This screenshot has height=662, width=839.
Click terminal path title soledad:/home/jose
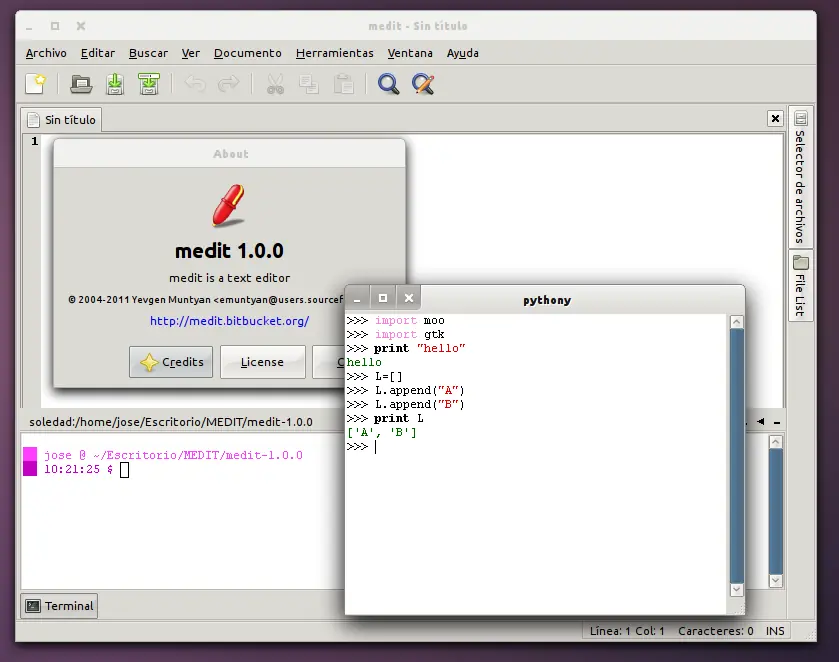click(x=171, y=422)
